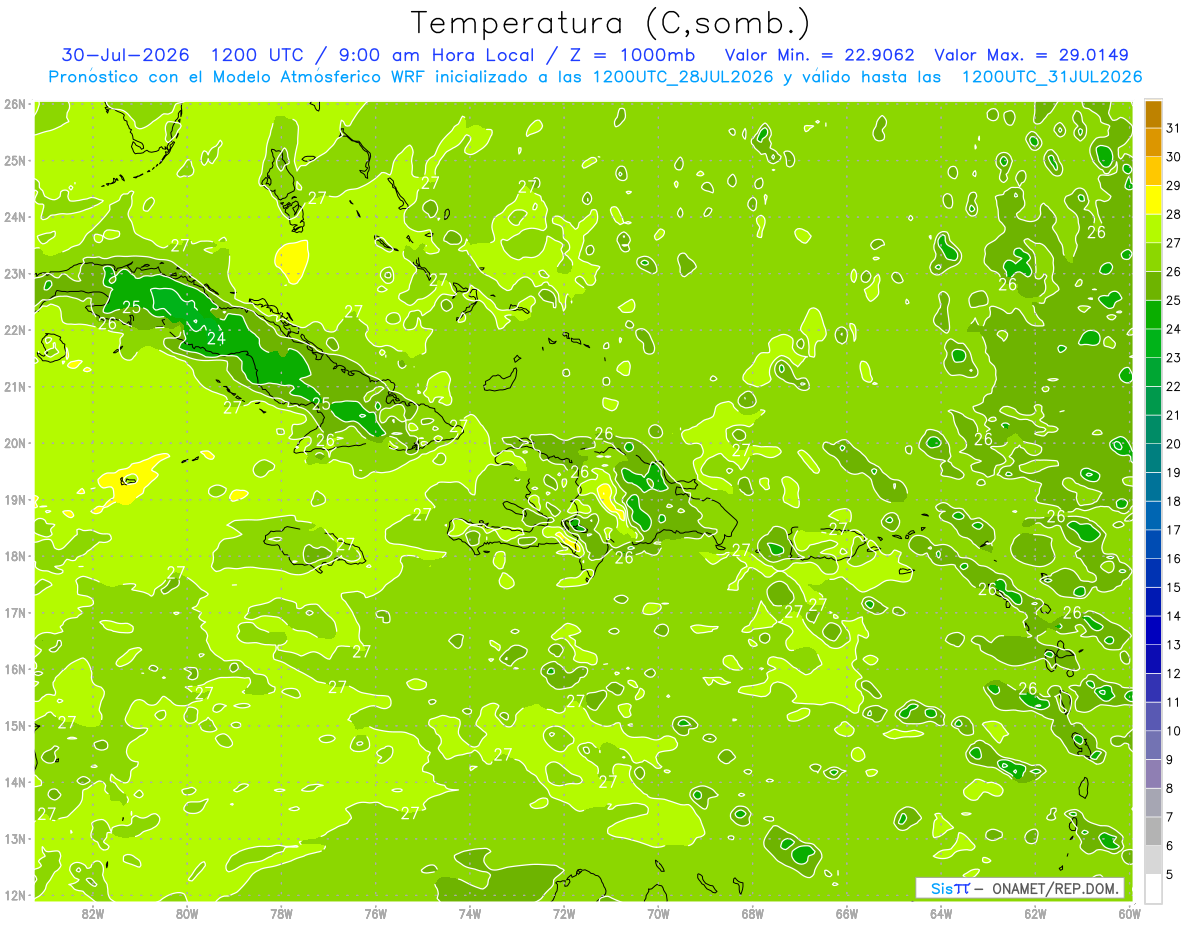Viewport: 1200px width, 927px height.
Task: Select "Valor Min. = 22.9062" text
Action: (820, 55)
